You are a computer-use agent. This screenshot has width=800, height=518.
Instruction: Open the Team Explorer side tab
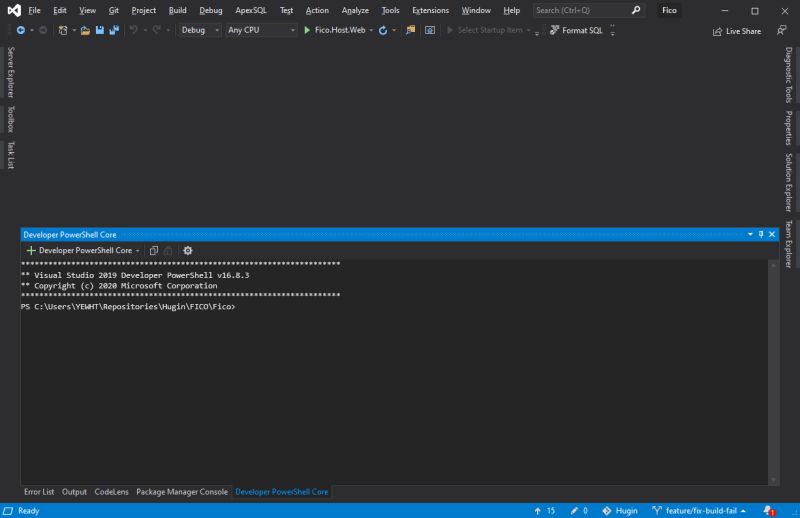(789, 244)
